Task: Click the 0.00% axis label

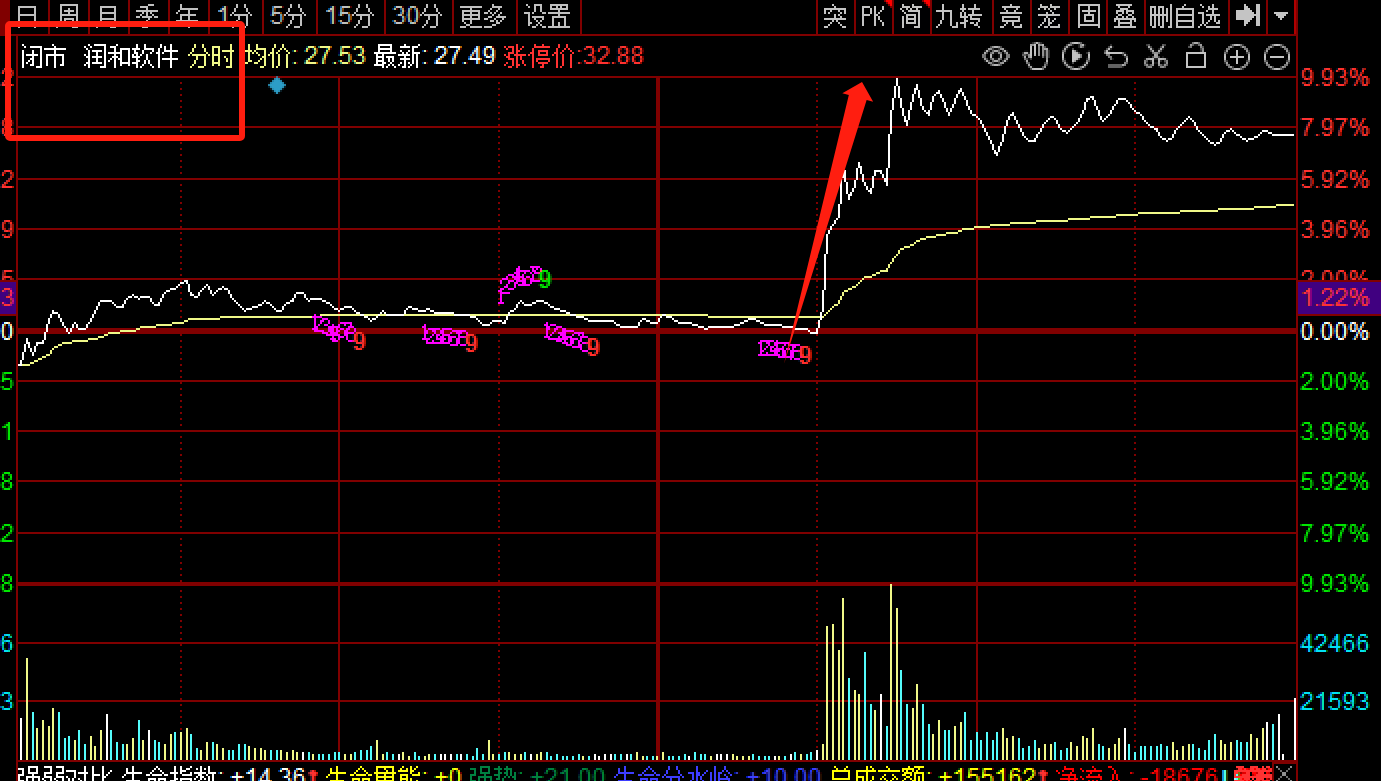Action: [1335, 331]
